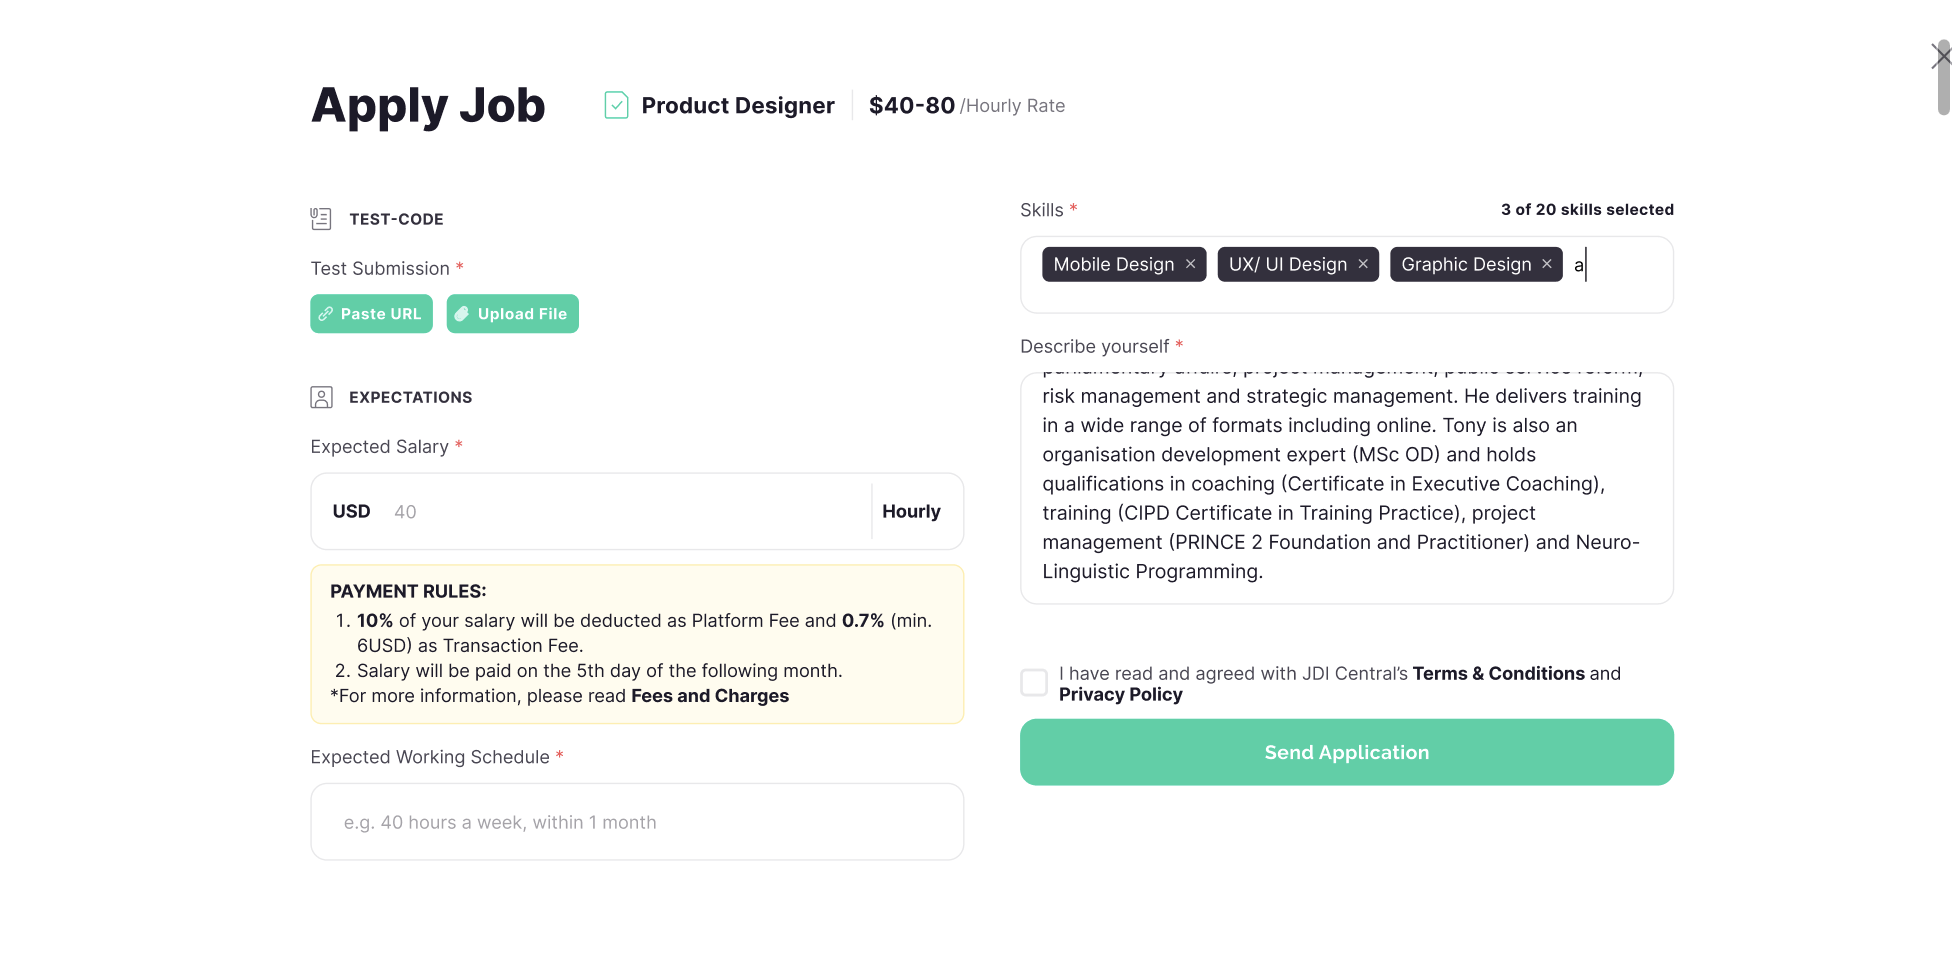Open the Privacy Policy link
This screenshot has width=1952, height=980.
pyautogui.click(x=1120, y=695)
